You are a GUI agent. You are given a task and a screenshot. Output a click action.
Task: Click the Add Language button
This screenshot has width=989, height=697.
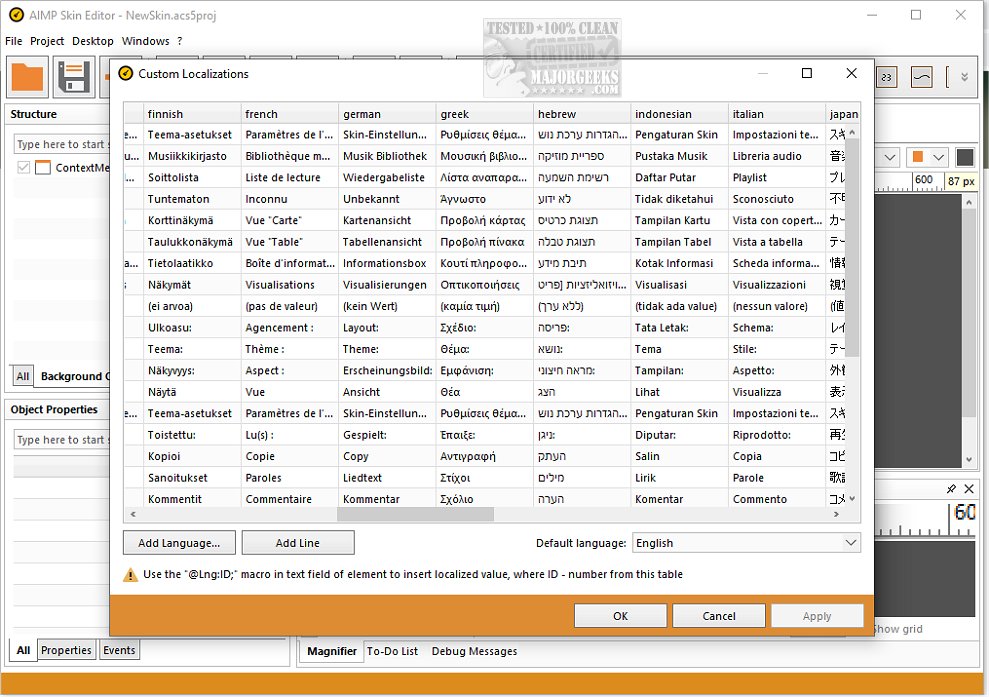point(179,543)
